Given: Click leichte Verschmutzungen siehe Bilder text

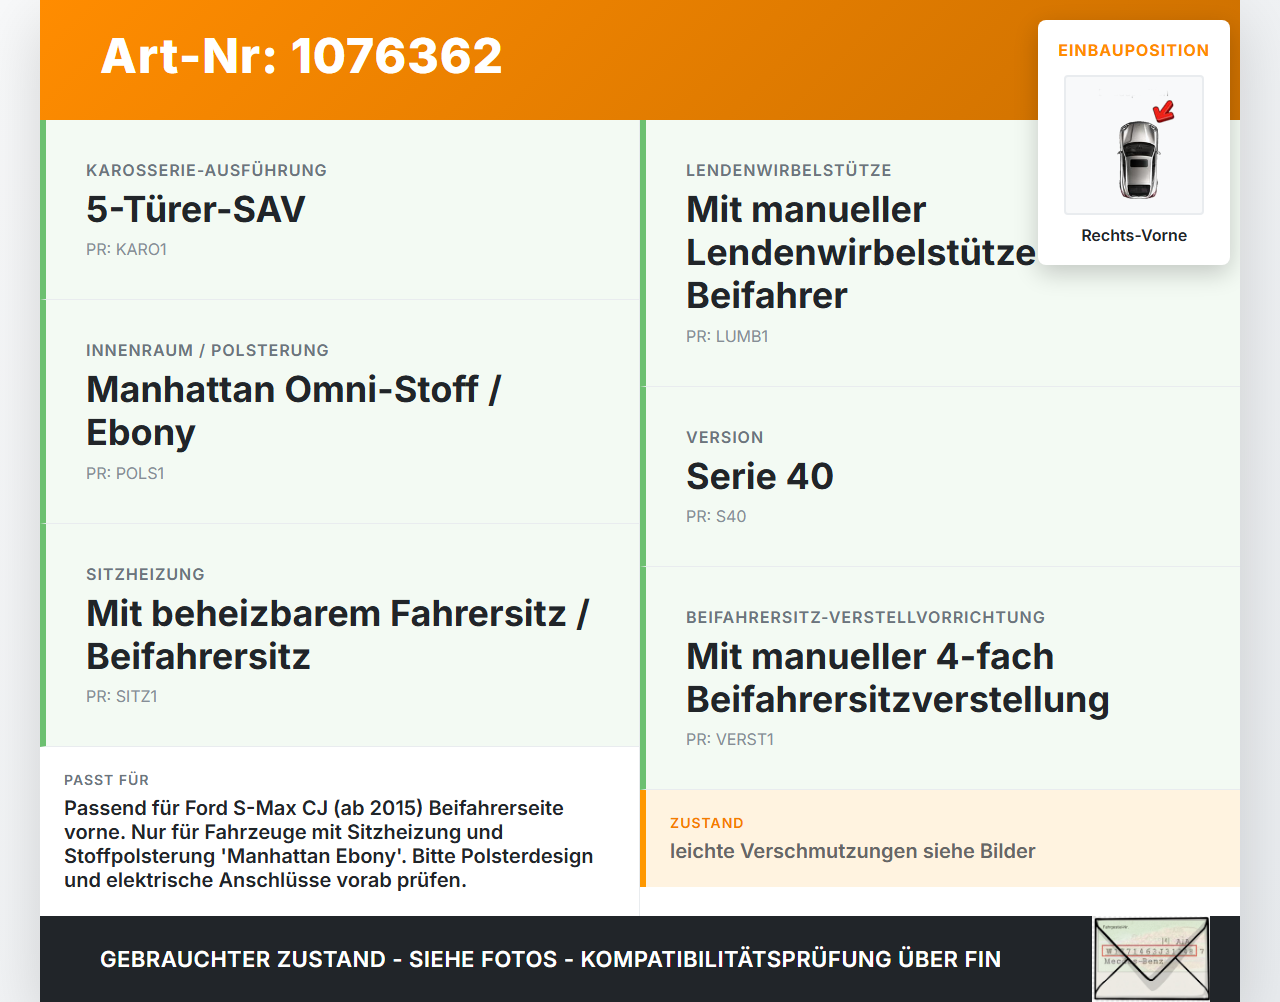Looking at the screenshot, I should [853, 851].
